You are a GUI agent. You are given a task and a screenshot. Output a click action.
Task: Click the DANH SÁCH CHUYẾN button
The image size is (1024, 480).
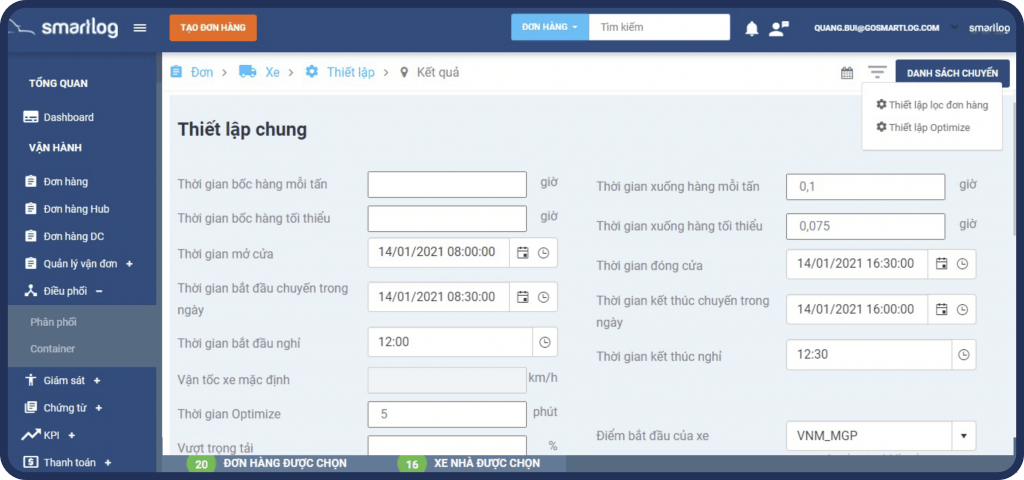(x=952, y=73)
